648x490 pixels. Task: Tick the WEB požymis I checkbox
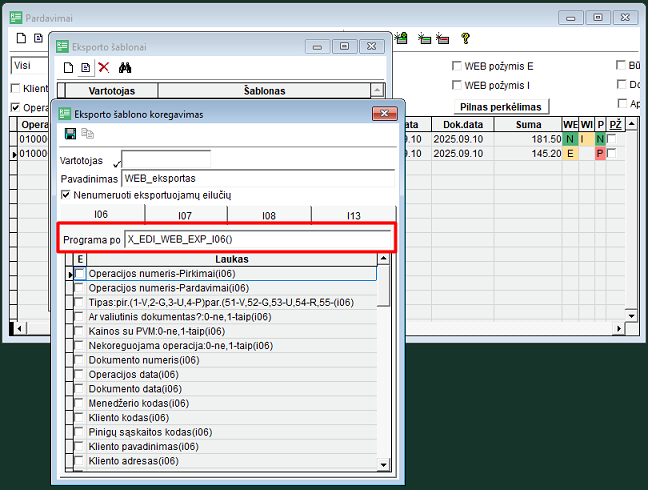pyautogui.click(x=457, y=85)
